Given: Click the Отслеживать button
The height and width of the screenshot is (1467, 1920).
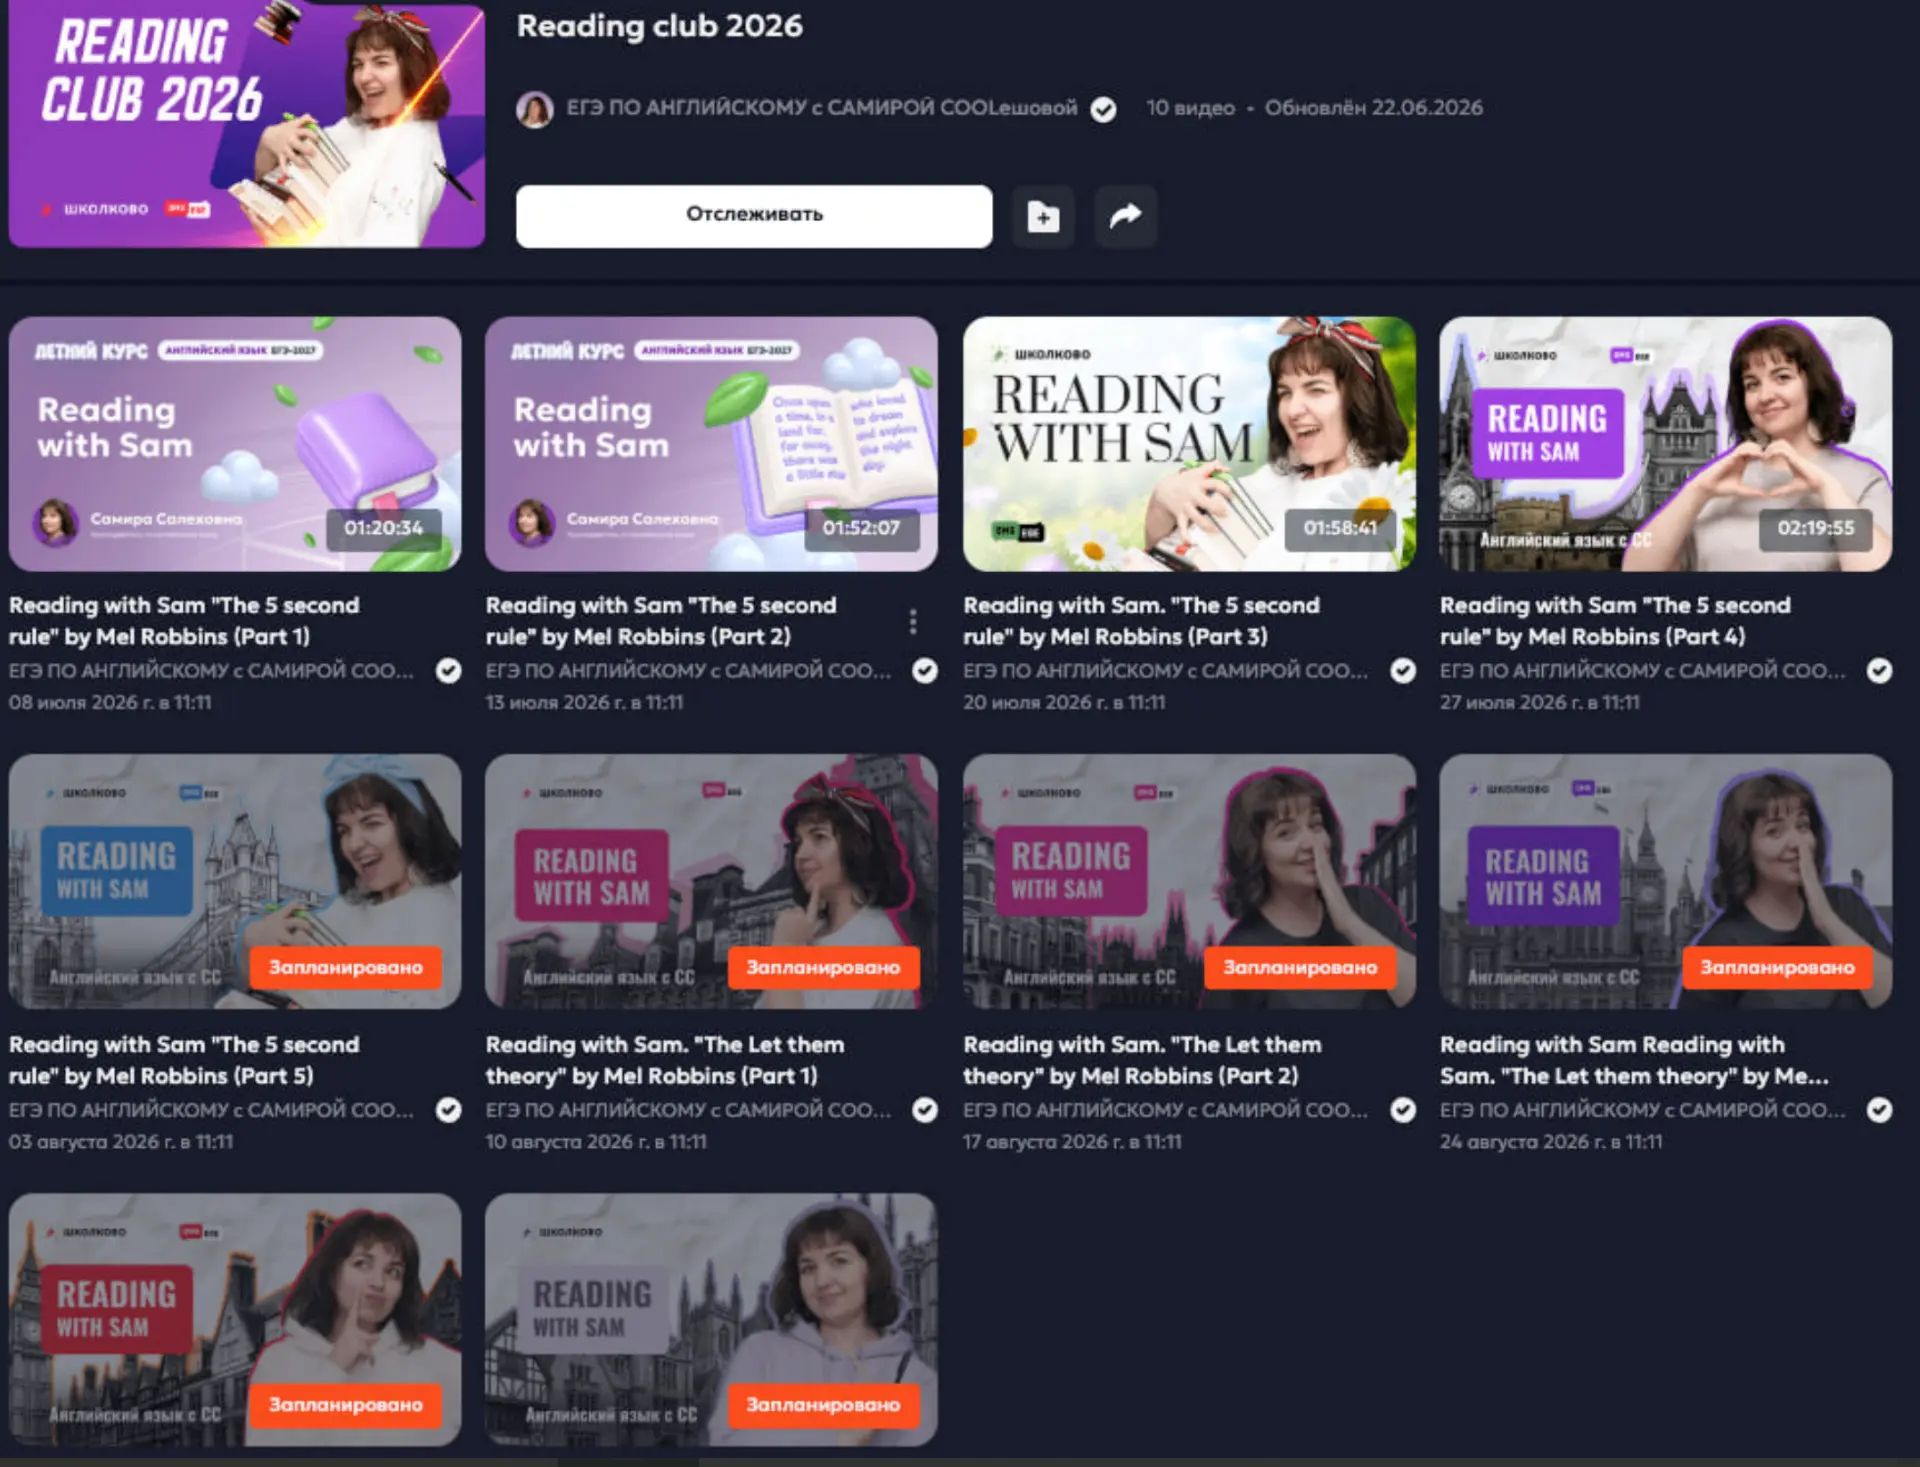Looking at the screenshot, I should [x=754, y=216].
